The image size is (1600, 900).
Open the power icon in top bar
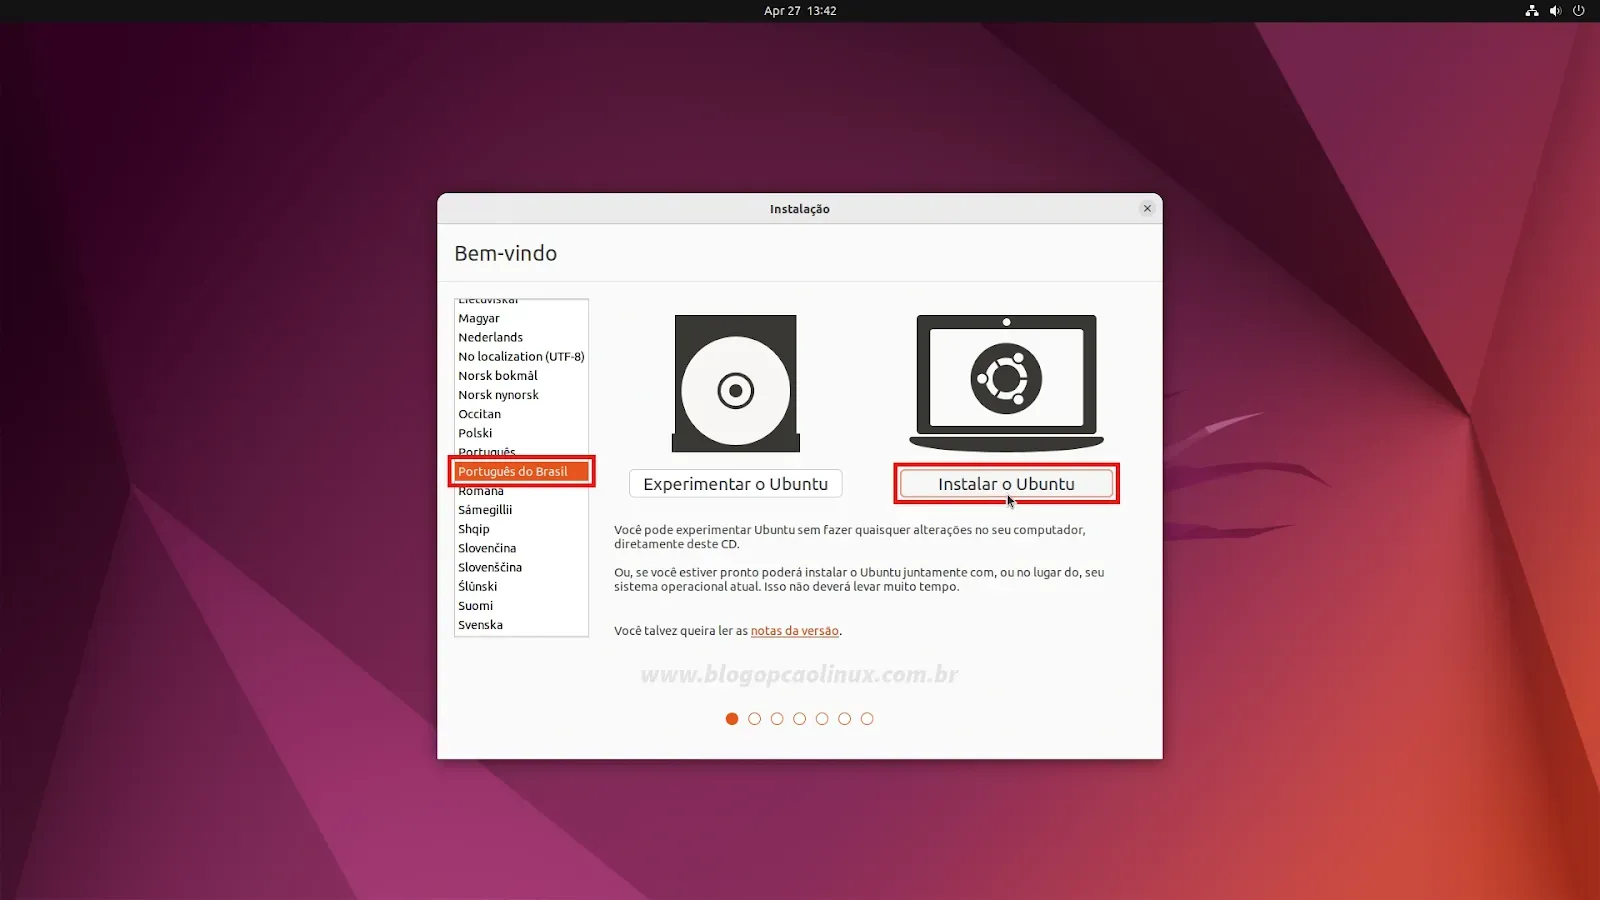pyautogui.click(x=1579, y=11)
